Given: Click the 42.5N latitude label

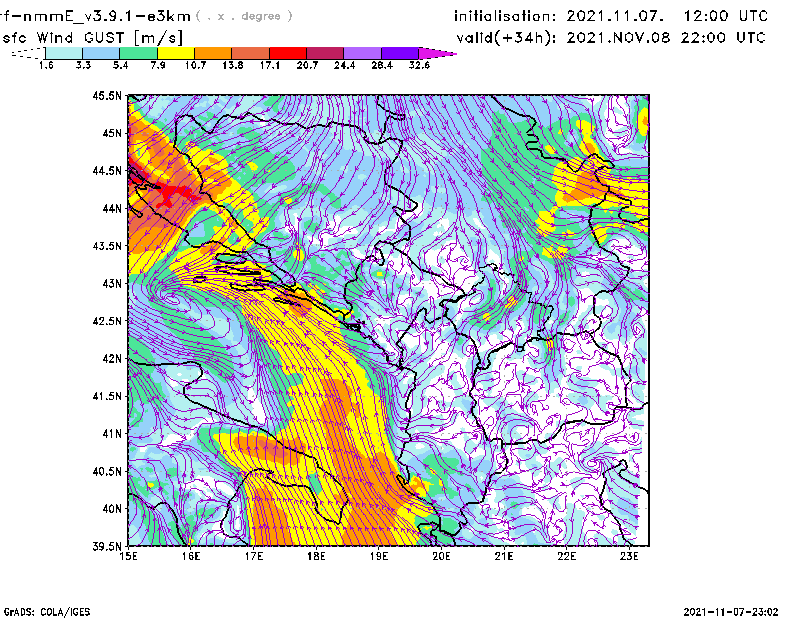Looking at the screenshot, I should click(x=107, y=321).
